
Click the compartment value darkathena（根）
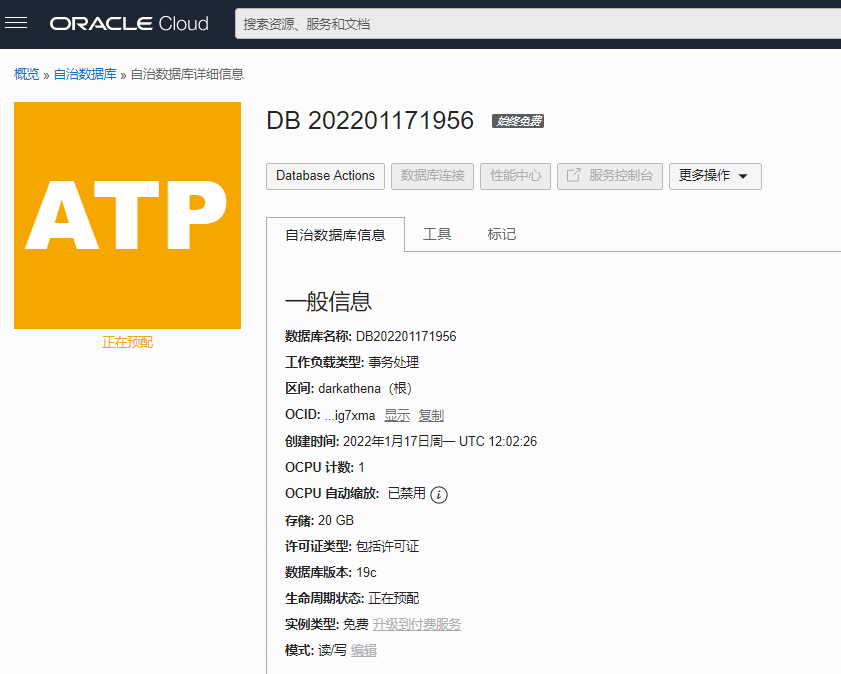(365, 388)
